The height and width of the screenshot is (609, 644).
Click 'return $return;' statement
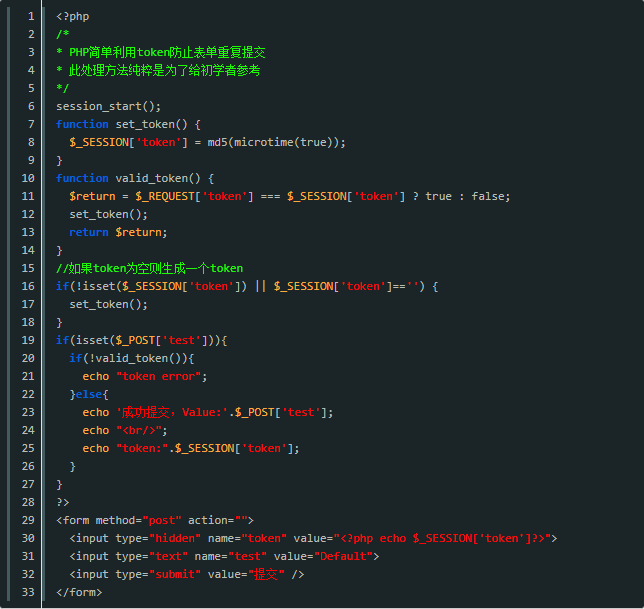click(118, 232)
